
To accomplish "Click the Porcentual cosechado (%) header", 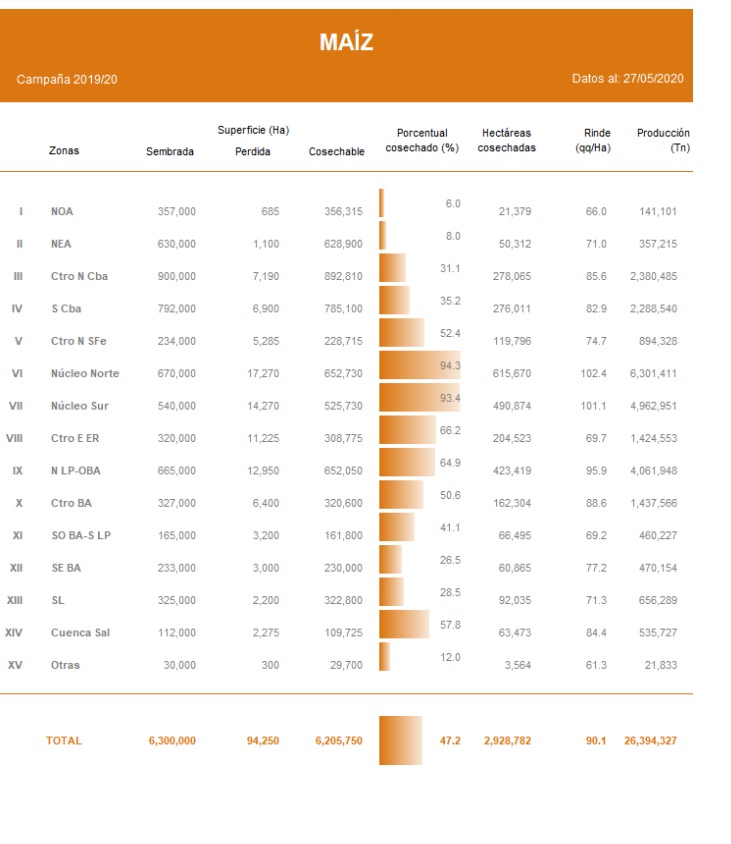I will pyautogui.click(x=421, y=141).
